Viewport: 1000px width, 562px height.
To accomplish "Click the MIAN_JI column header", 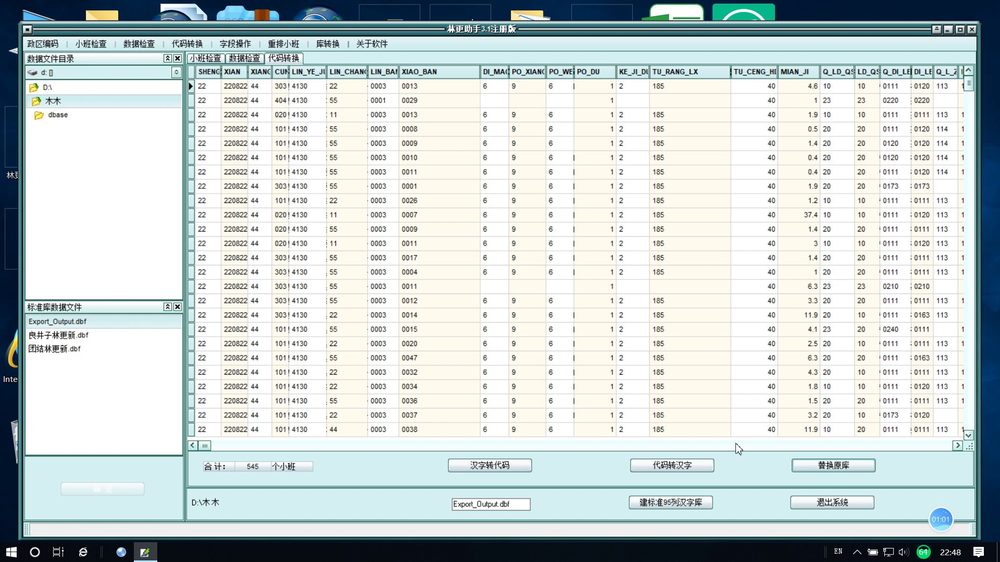I will pos(799,72).
